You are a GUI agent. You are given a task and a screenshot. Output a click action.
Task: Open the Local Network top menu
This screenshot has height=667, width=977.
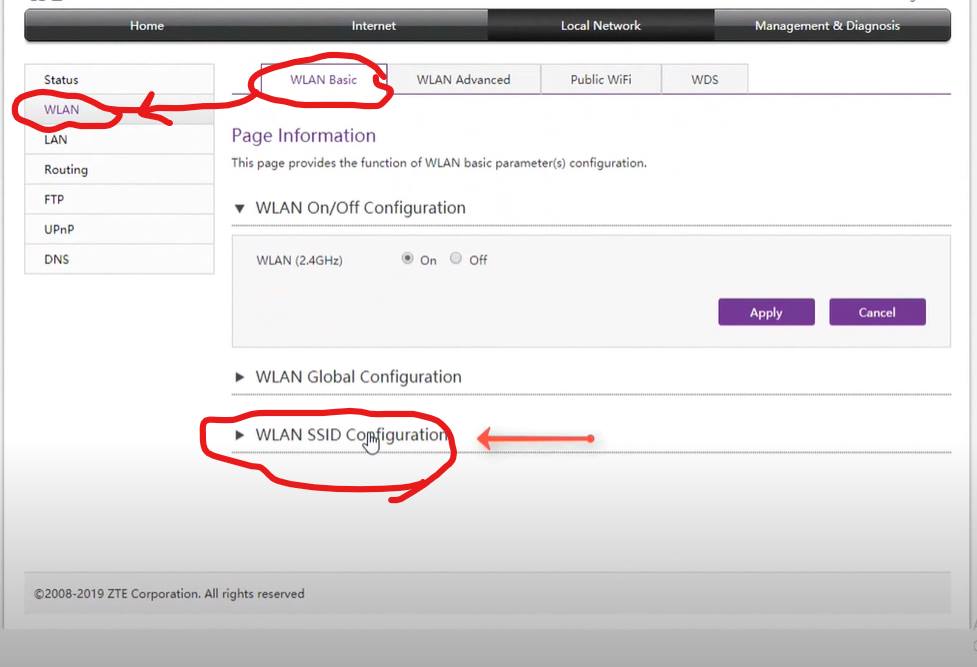coord(600,26)
